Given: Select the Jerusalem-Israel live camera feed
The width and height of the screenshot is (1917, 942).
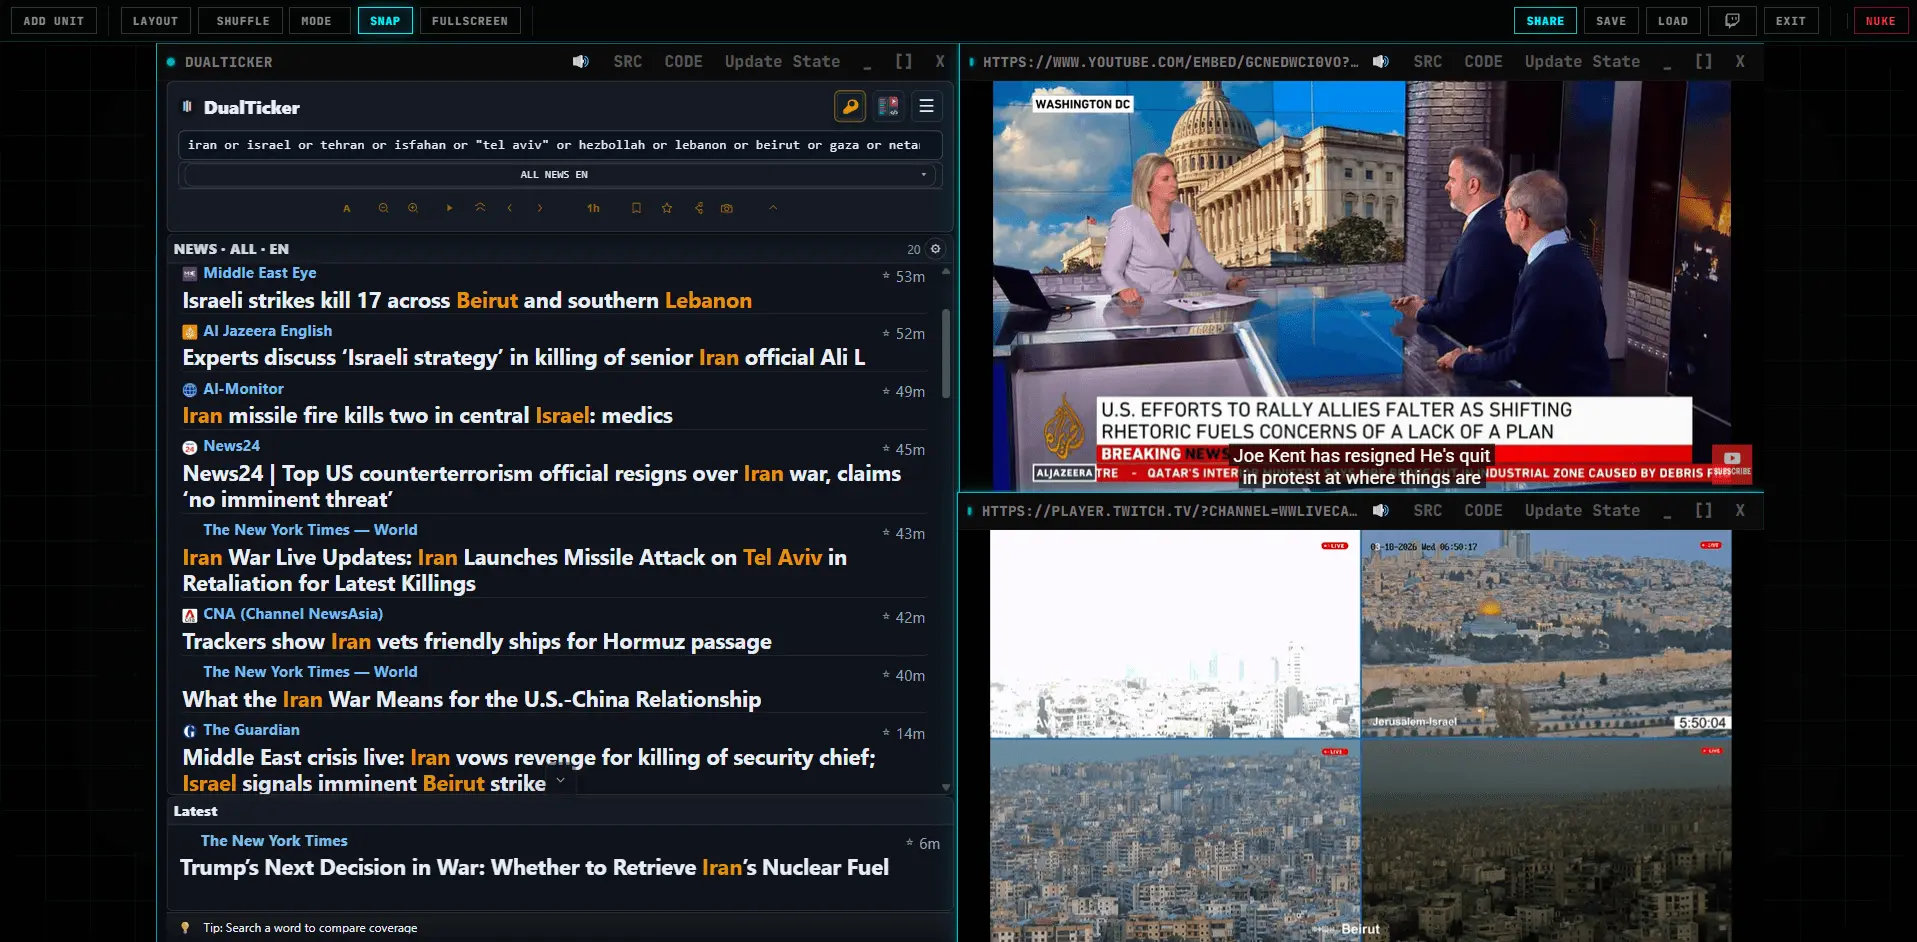Looking at the screenshot, I should tap(1546, 634).
